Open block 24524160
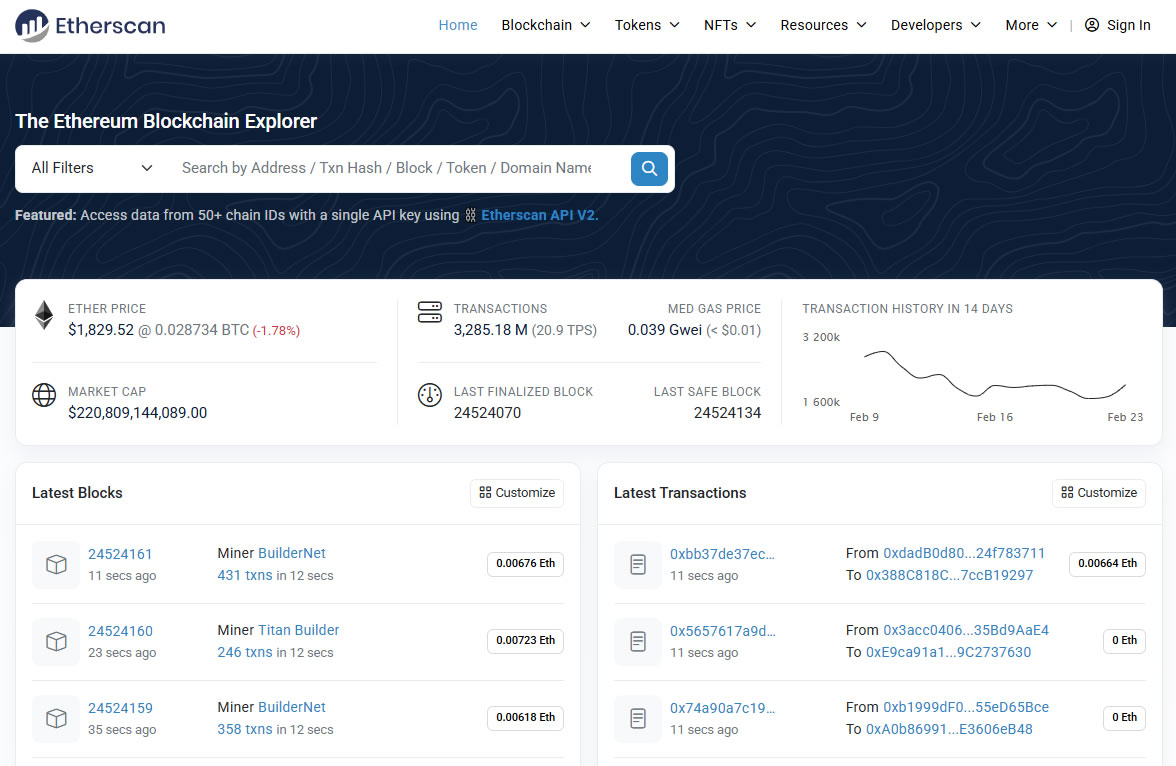 pyautogui.click(x=120, y=631)
